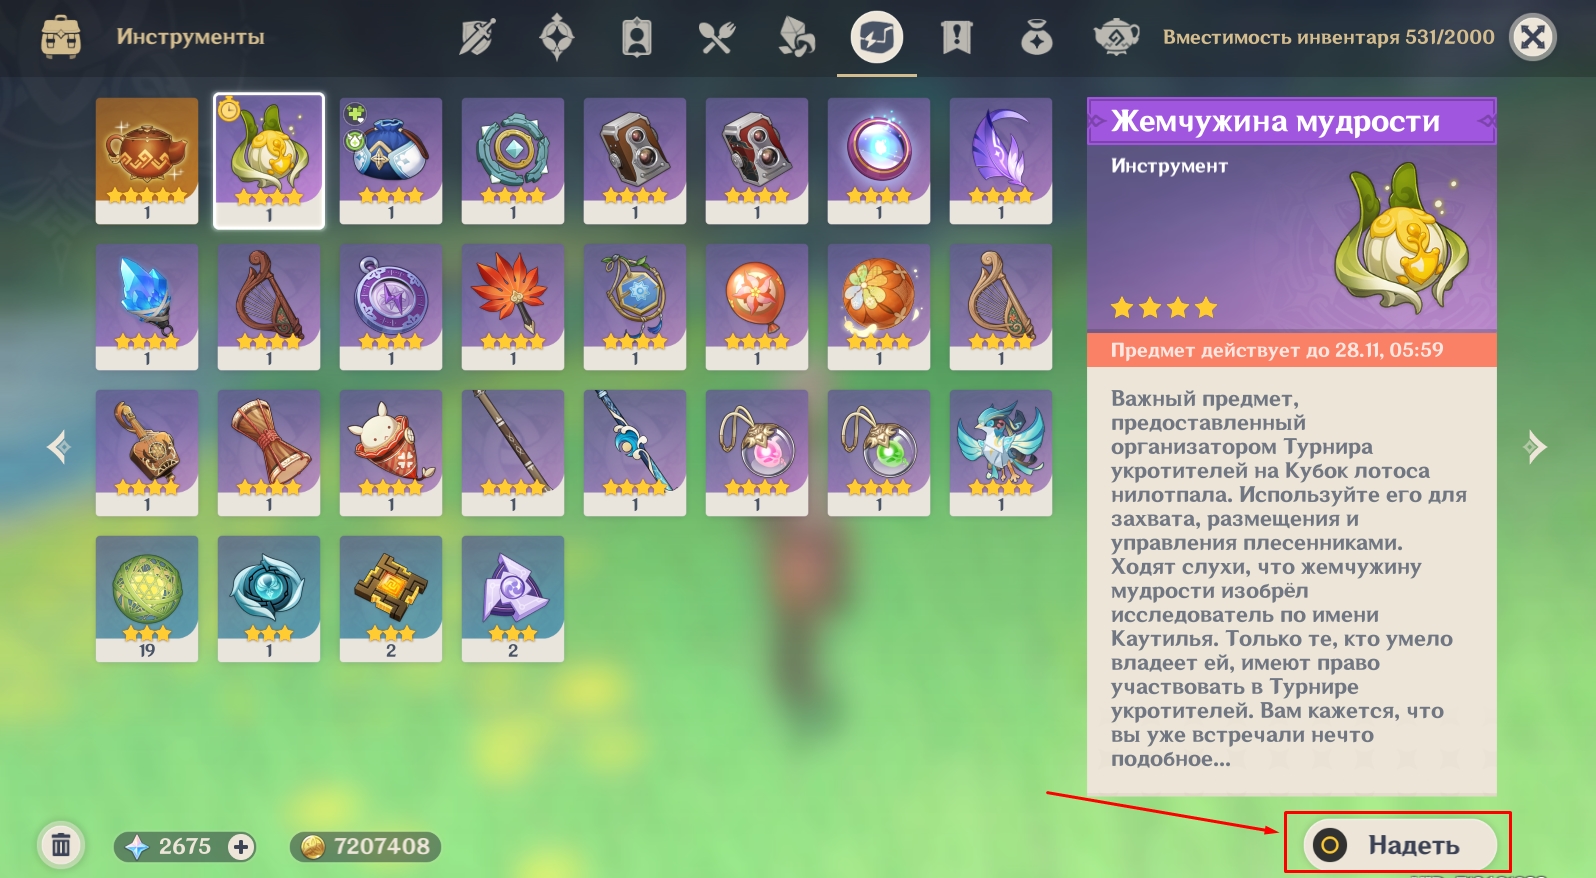
Task: Select the Arabalika drum gadget
Action: (x=269, y=452)
